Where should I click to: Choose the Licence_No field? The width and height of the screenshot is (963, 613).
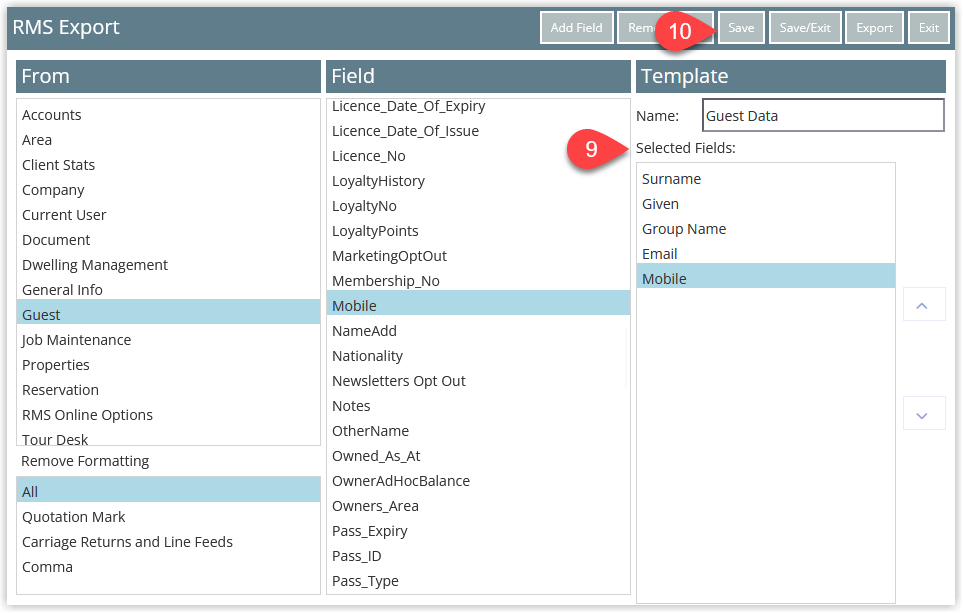coord(478,156)
